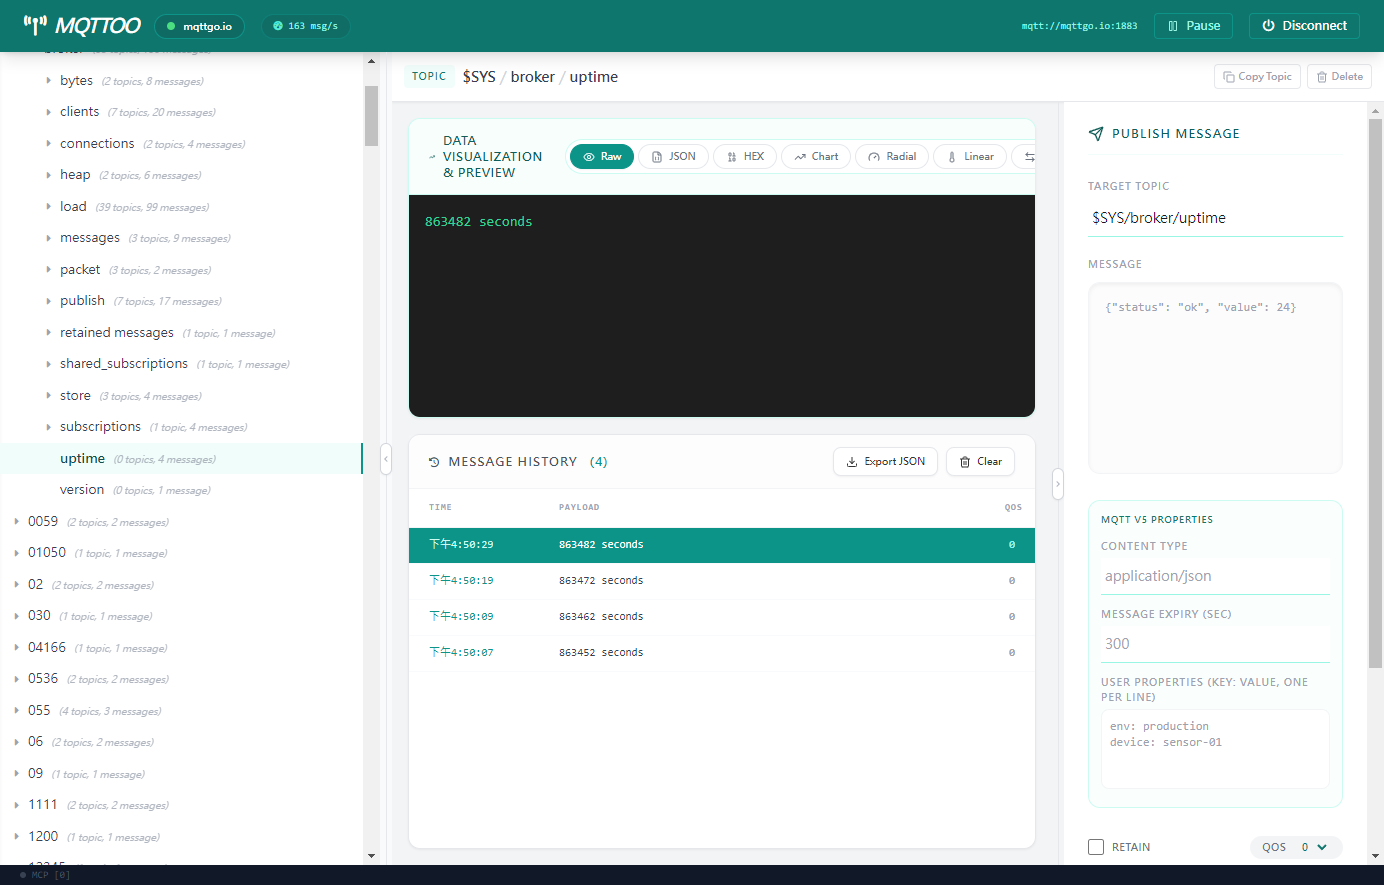Edit the Message Expiry seconds field
The image size is (1384, 885).
pyautogui.click(x=1215, y=644)
